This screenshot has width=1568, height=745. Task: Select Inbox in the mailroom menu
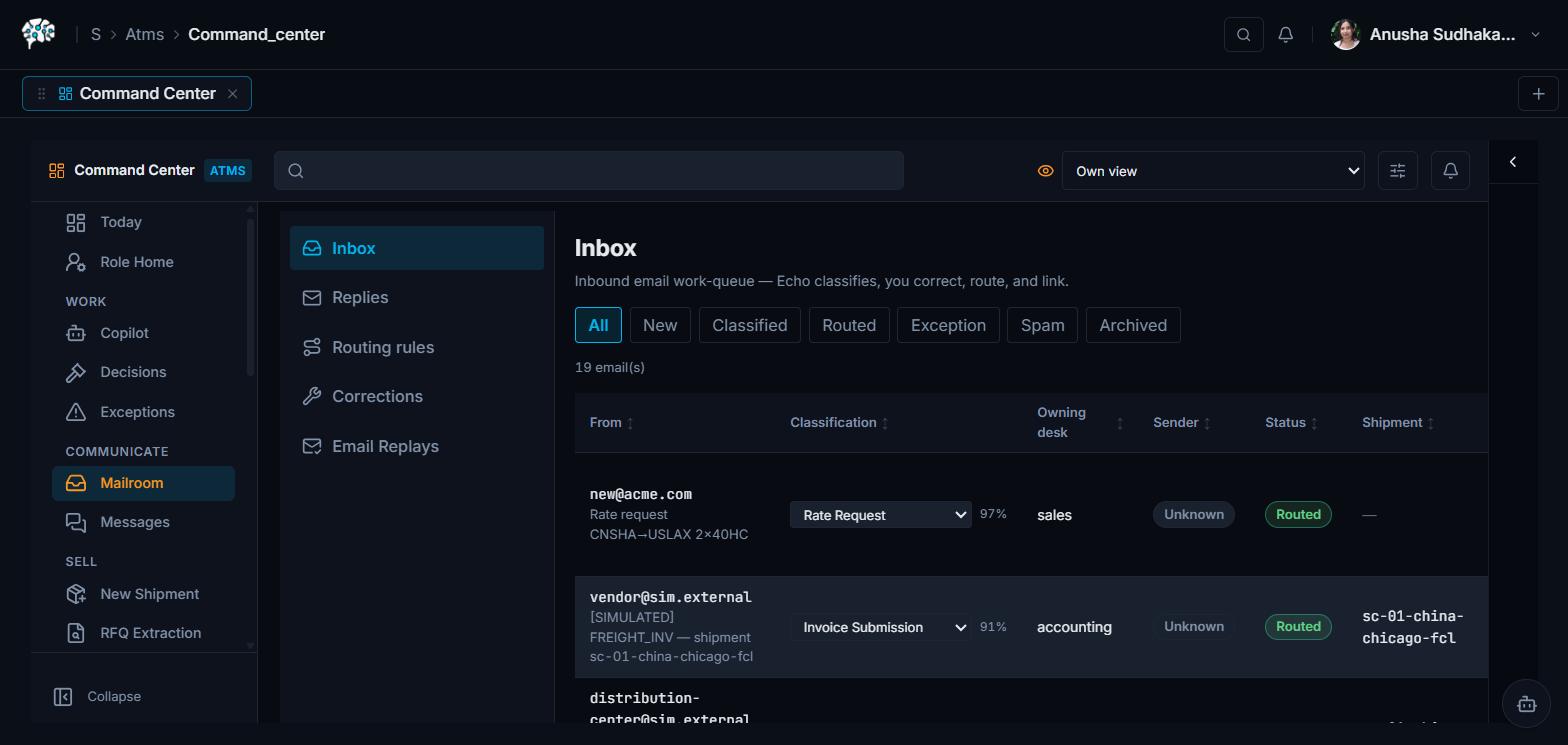[417, 248]
